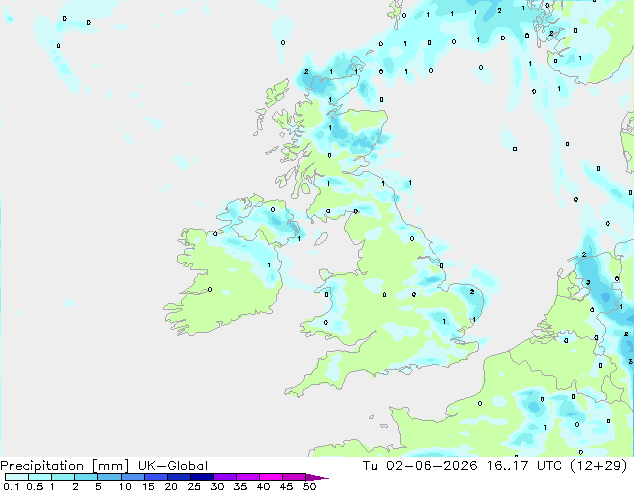Click the "20" legend scale label
634x490 pixels.
[x=171, y=486]
